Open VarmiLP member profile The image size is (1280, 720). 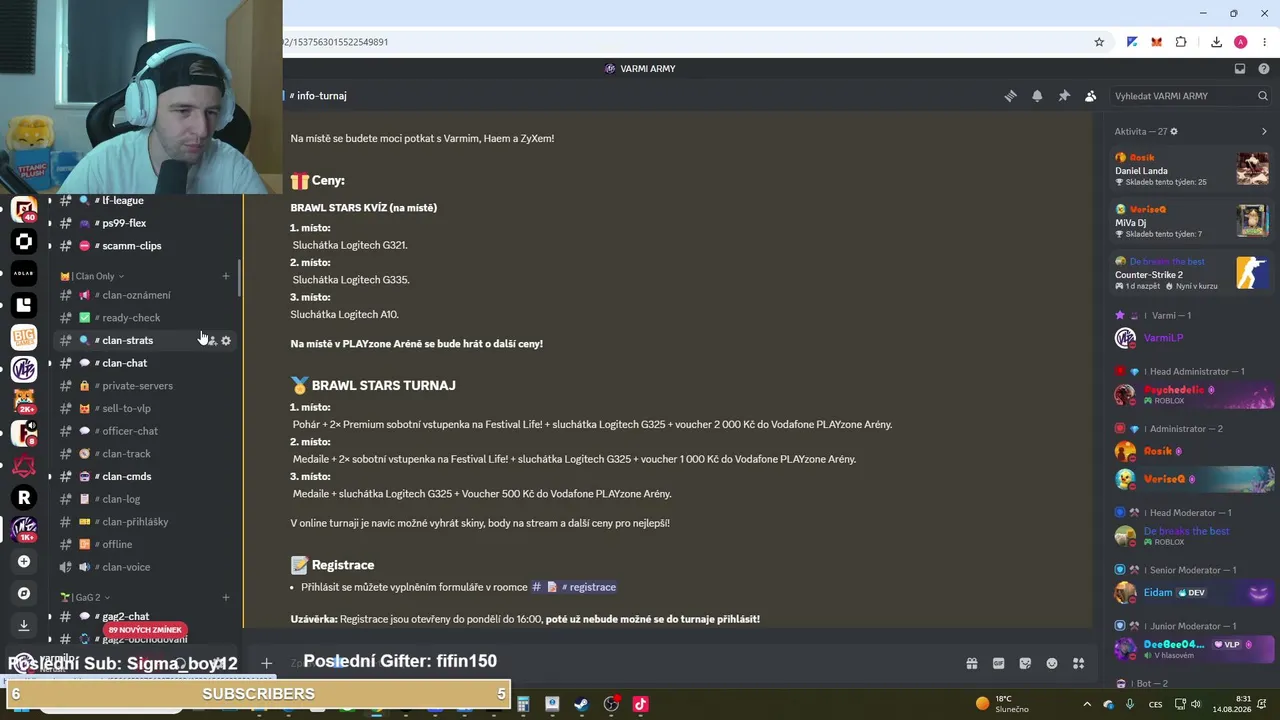tap(1191, 338)
